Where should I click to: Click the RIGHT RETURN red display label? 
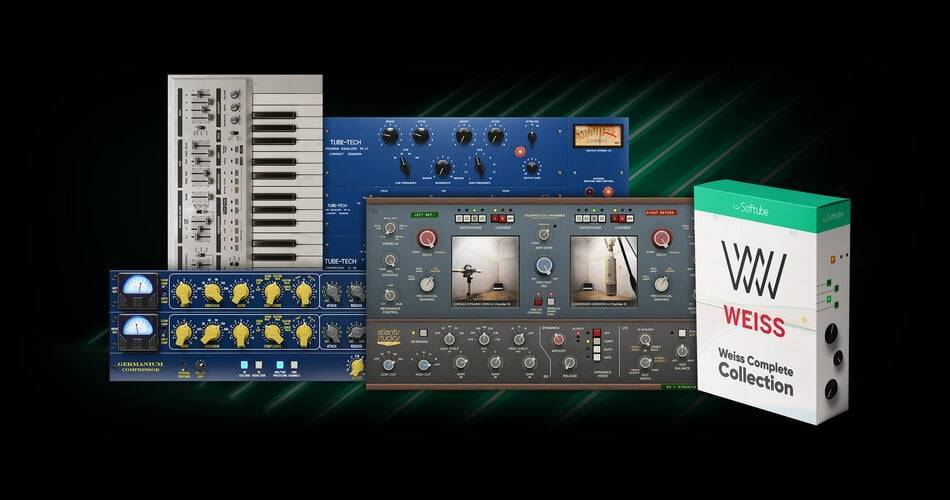coord(660,215)
